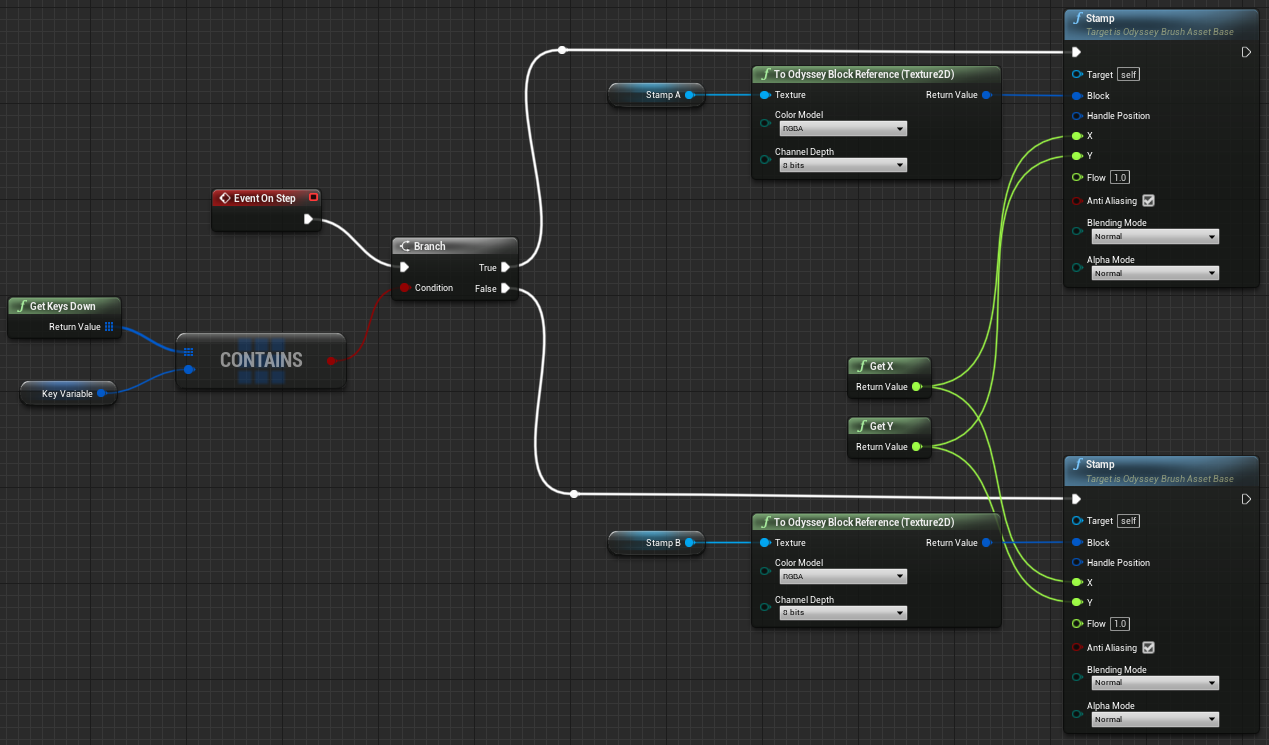Click the True execution pin on the Branch node
1269x745 pixels.
click(x=505, y=267)
